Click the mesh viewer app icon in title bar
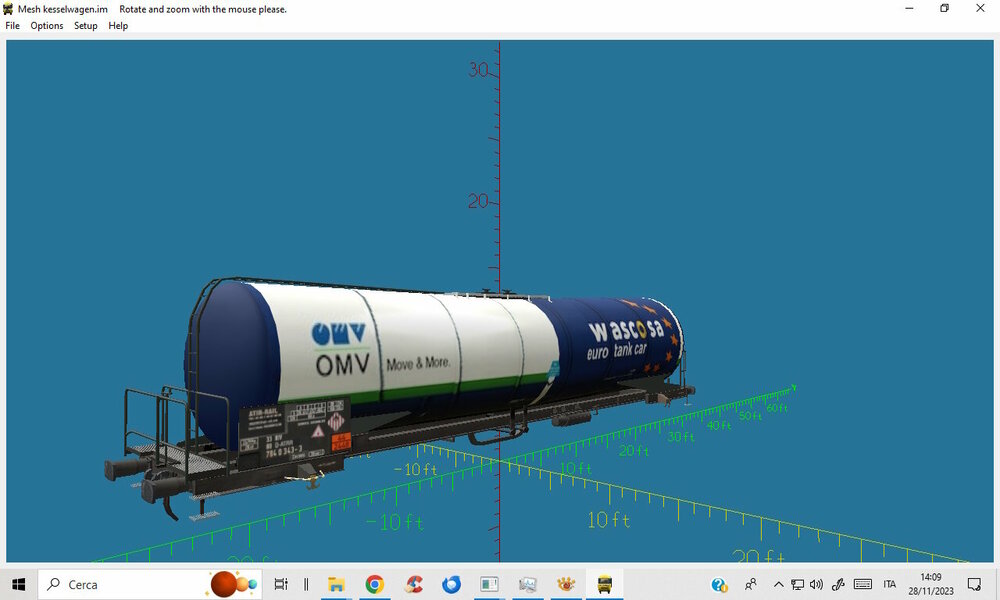1000x600 pixels. pyautogui.click(x=8, y=9)
